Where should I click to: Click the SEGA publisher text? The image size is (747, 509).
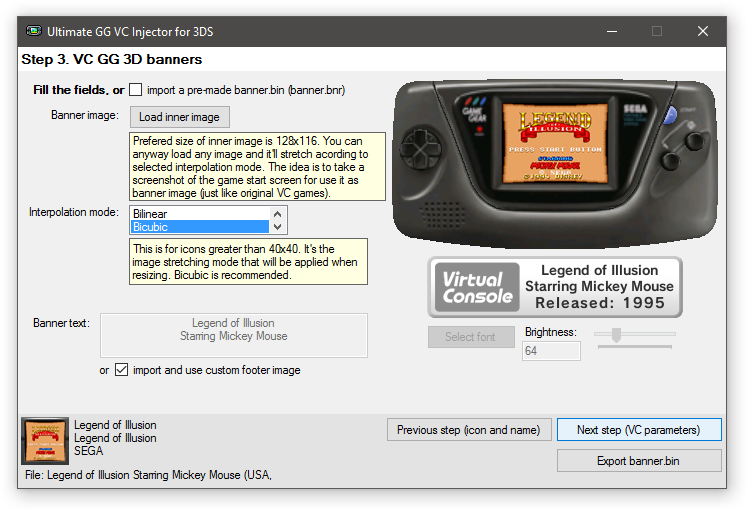[x=89, y=451]
